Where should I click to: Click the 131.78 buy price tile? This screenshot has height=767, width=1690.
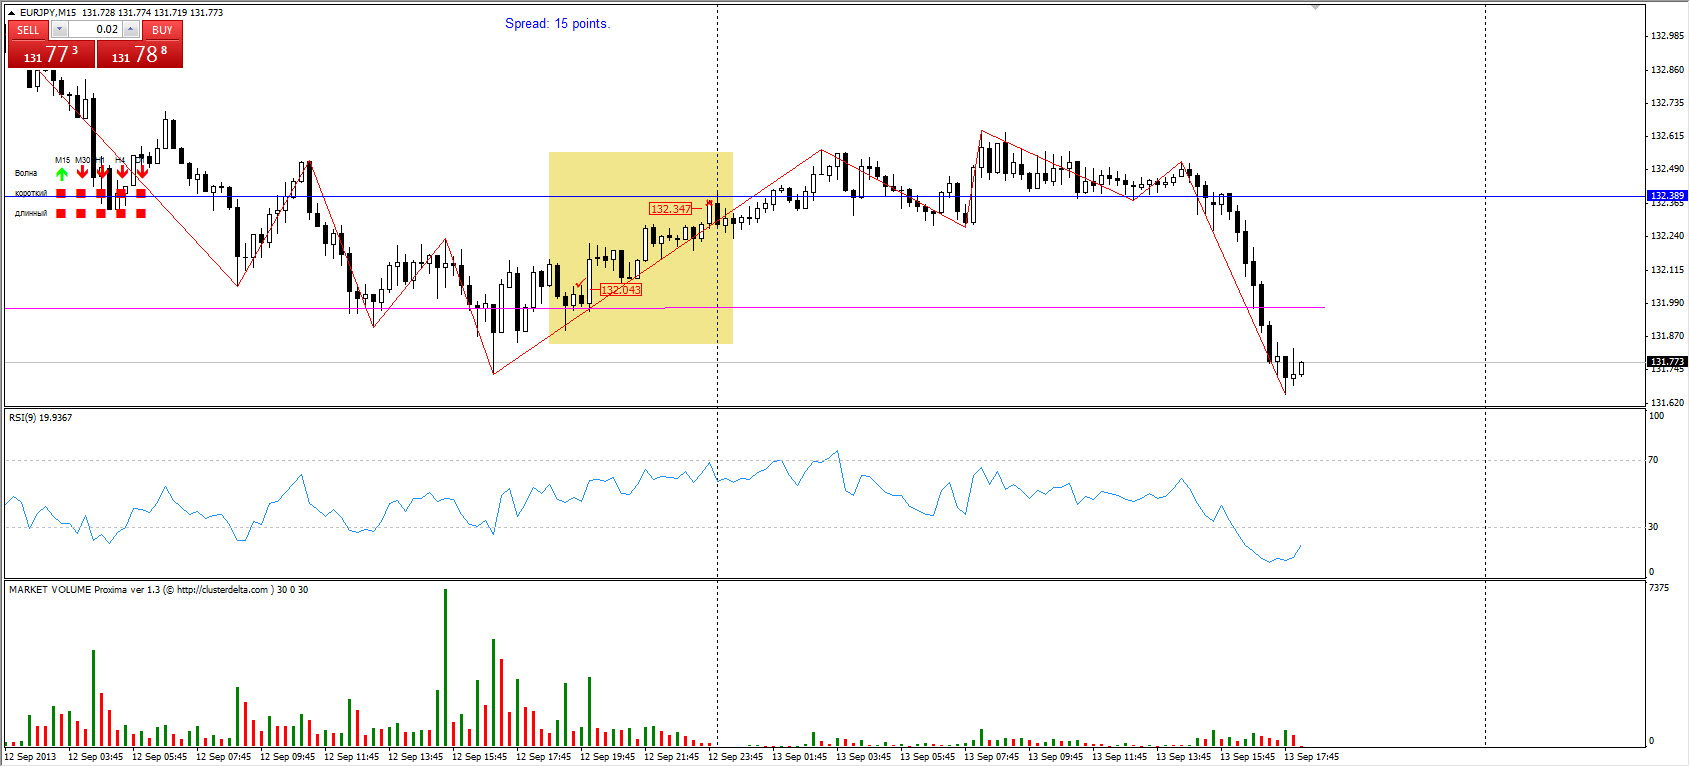139,54
